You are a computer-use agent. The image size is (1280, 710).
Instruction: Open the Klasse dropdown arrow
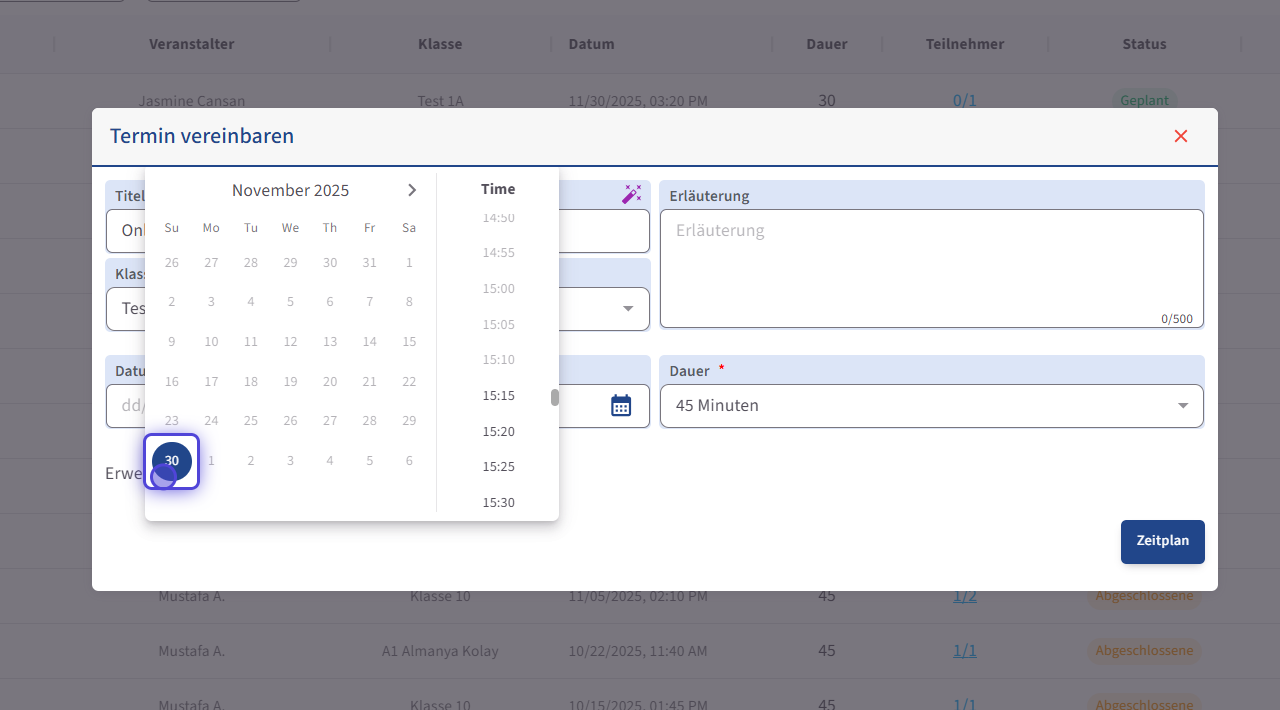[628, 309]
